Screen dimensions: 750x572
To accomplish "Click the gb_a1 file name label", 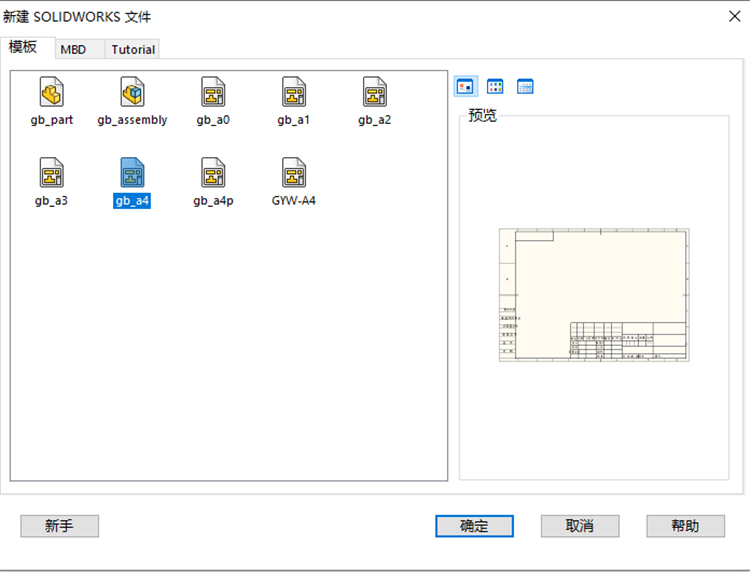I will [x=294, y=120].
